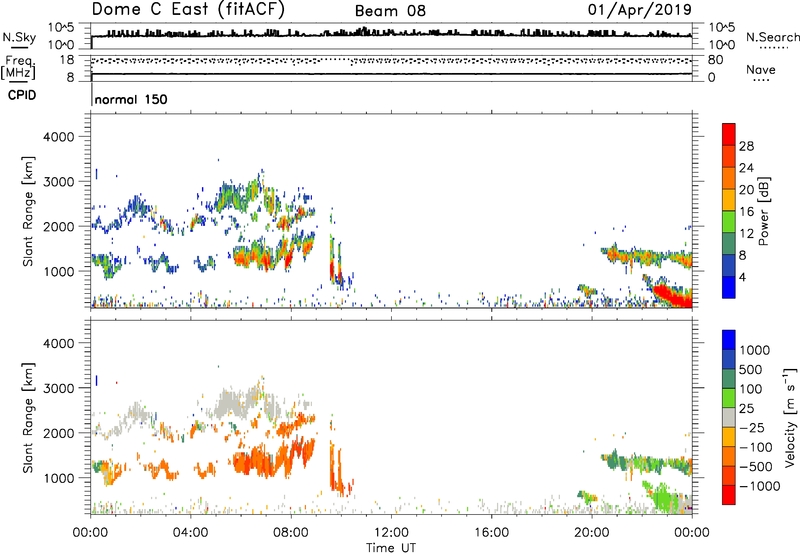Image resolution: width=800 pixels, height=554 pixels.
Task: Click the '3000' tick on velocity panel
Action: [x=59, y=388]
